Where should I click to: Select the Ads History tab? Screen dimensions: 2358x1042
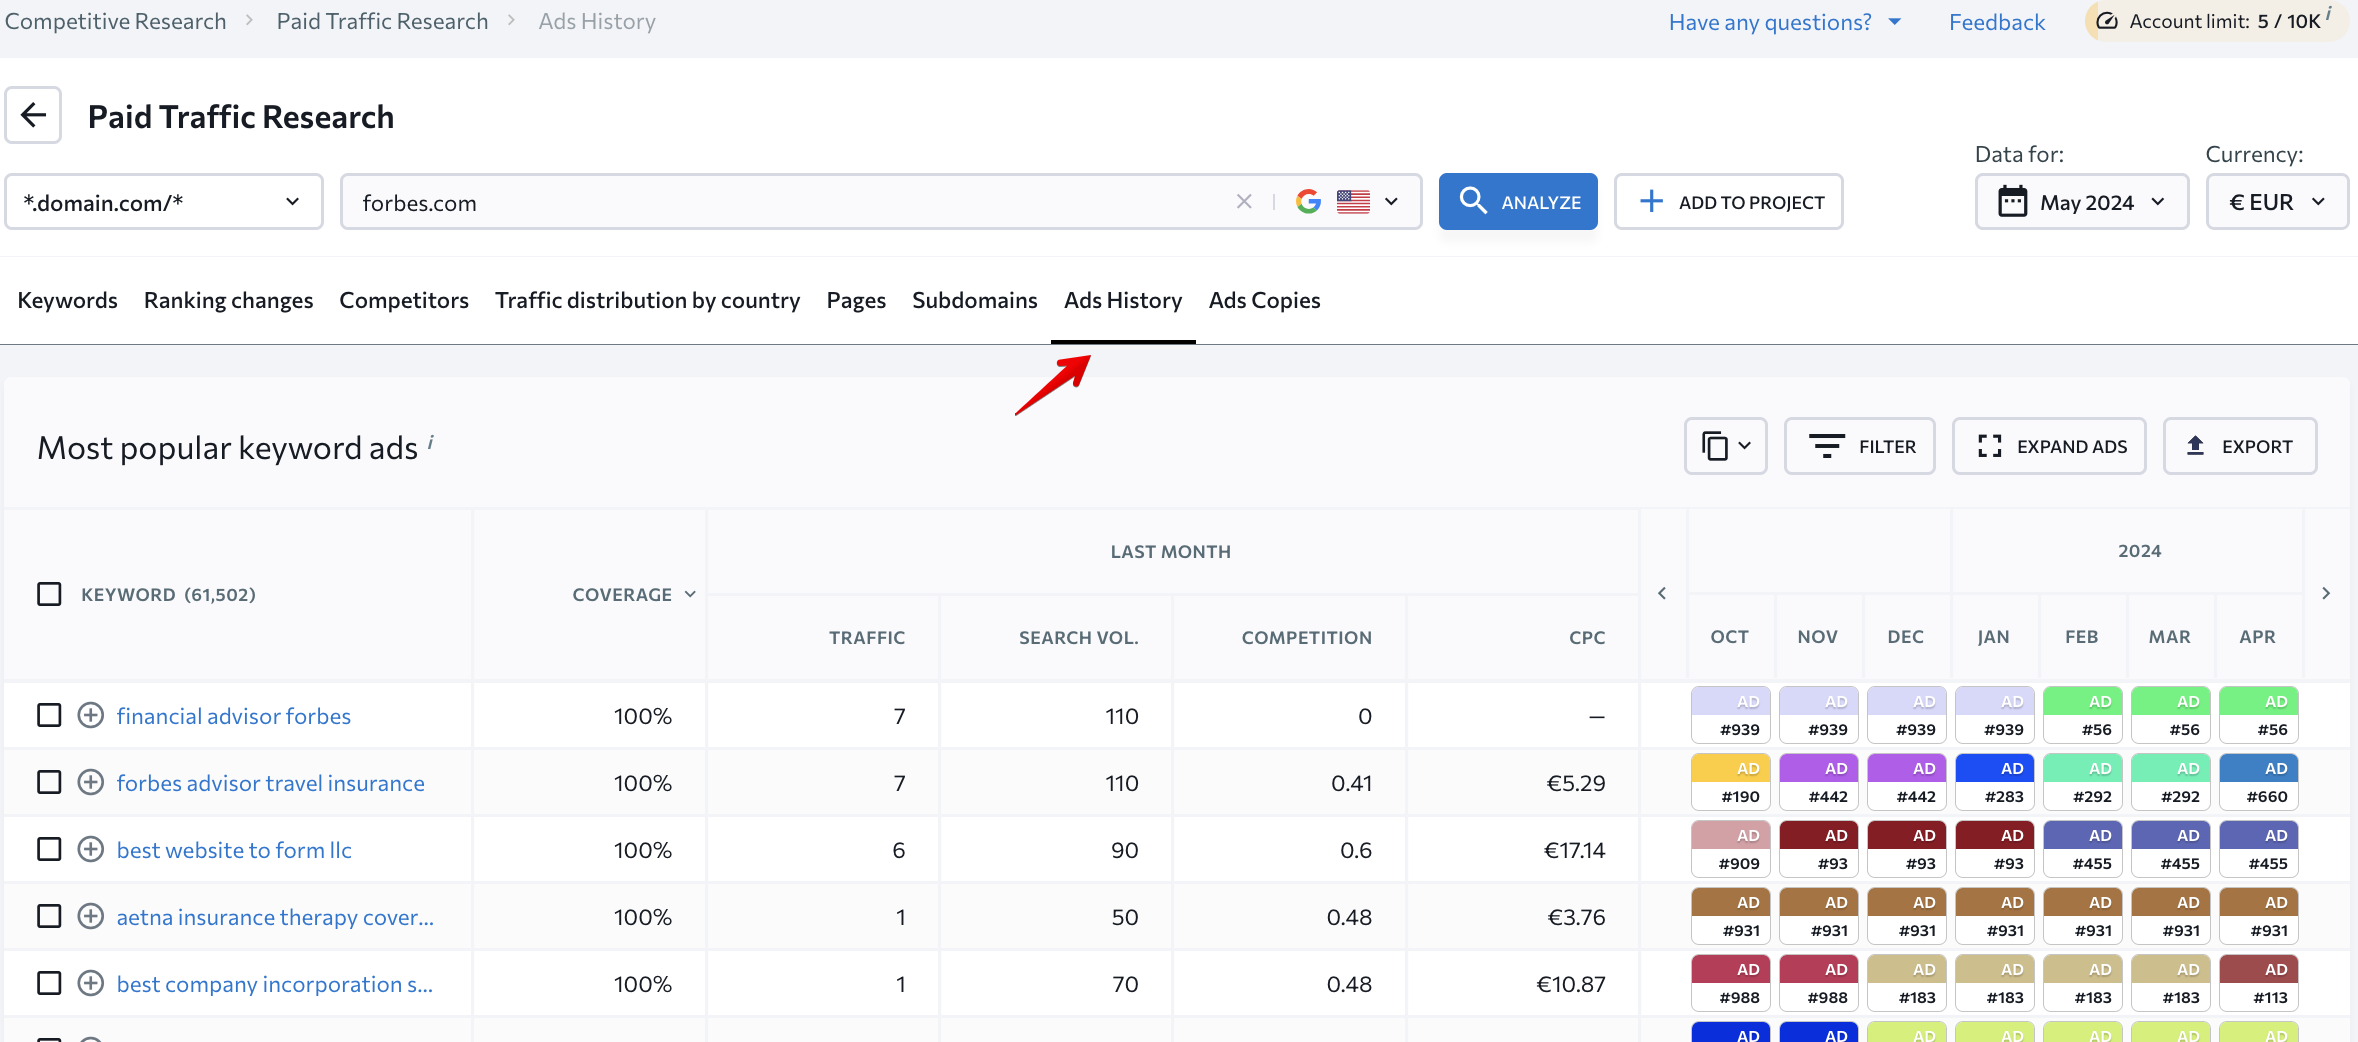coord(1123,300)
